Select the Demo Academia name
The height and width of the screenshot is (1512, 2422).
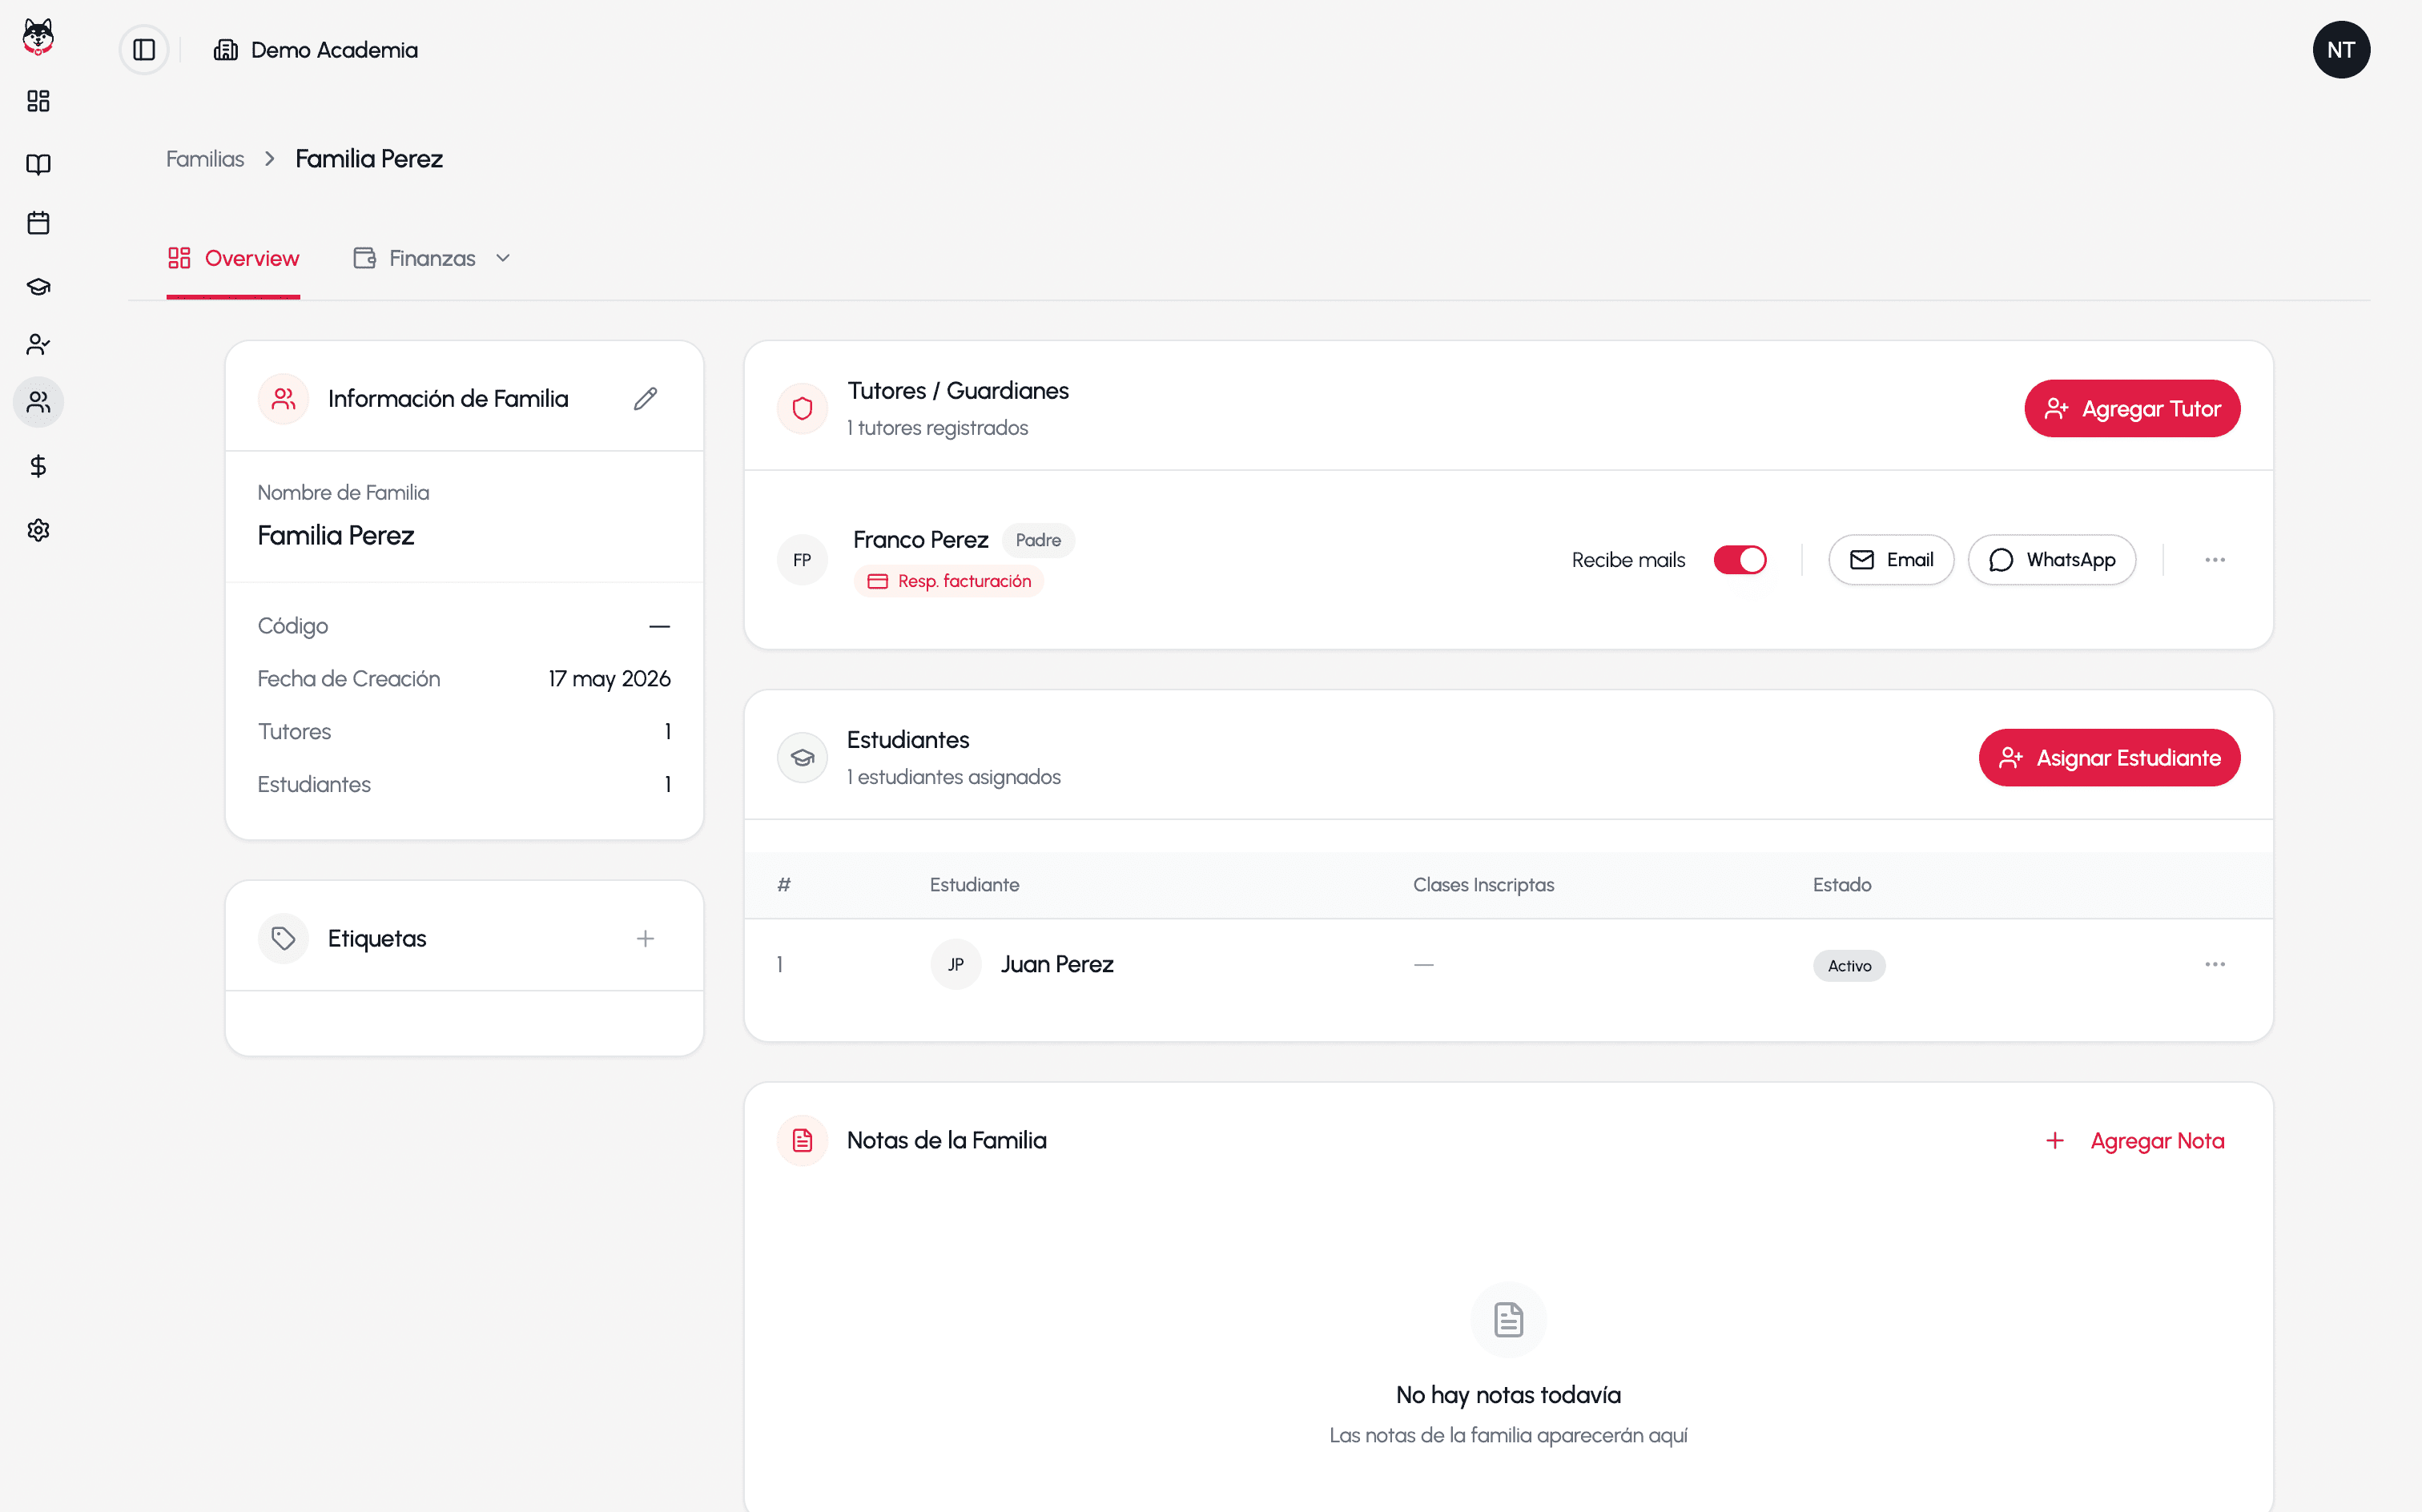(x=334, y=50)
